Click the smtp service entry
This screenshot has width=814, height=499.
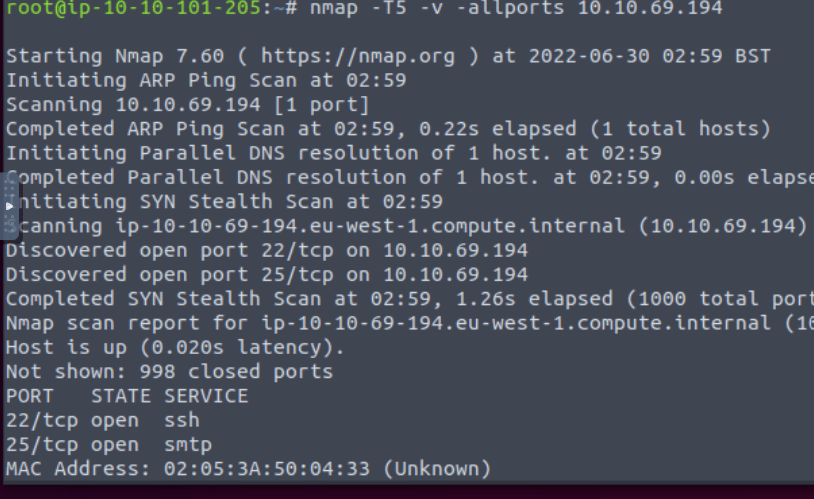pyautogui.click(x=187, y=444)
